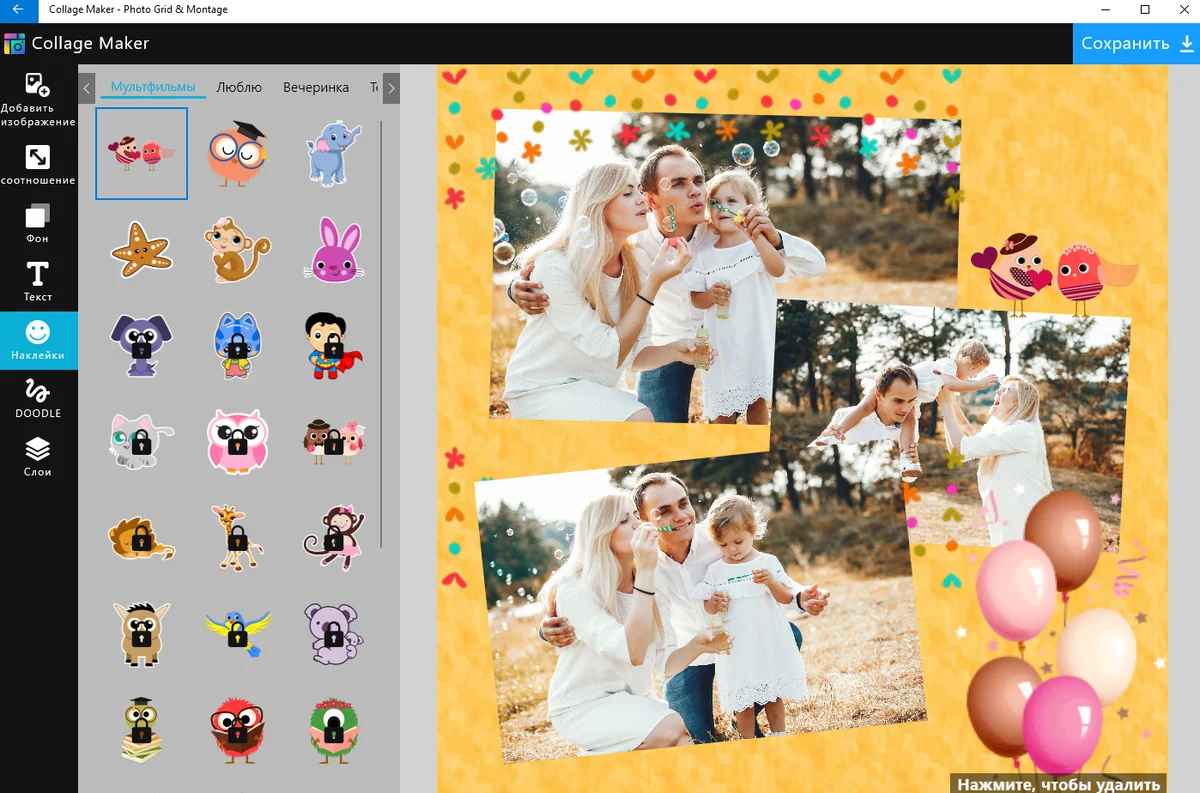The height and width of the screenshot is (793, 1200).
Task: Switch to the Мультфильмы tab
Action: pyautogui.click(x=153, y=87)
